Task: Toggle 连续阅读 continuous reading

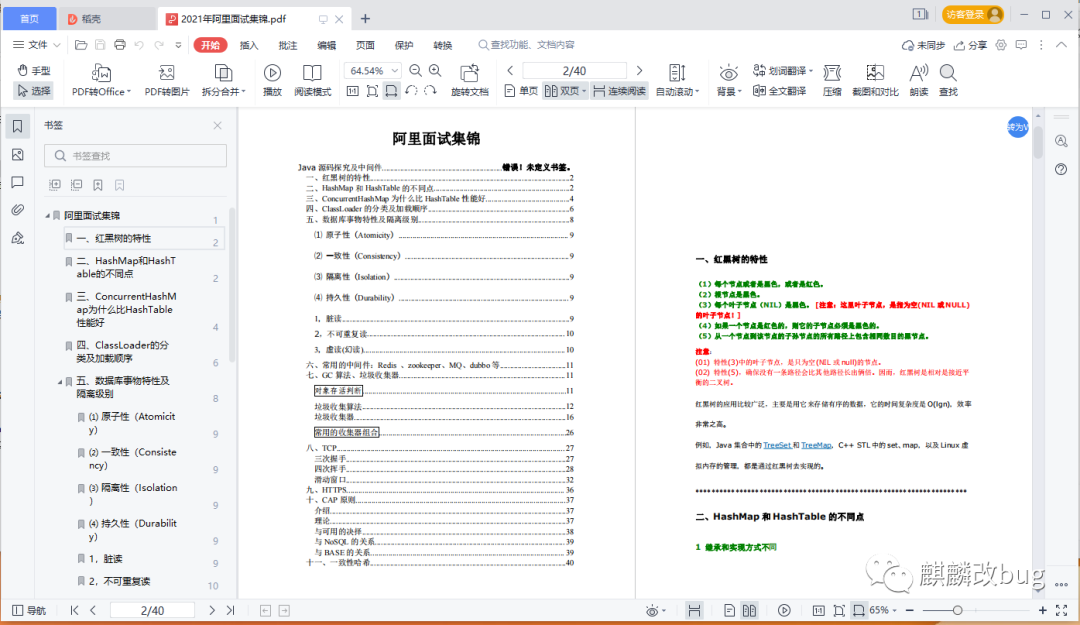Action: click(x=619, y=91)
